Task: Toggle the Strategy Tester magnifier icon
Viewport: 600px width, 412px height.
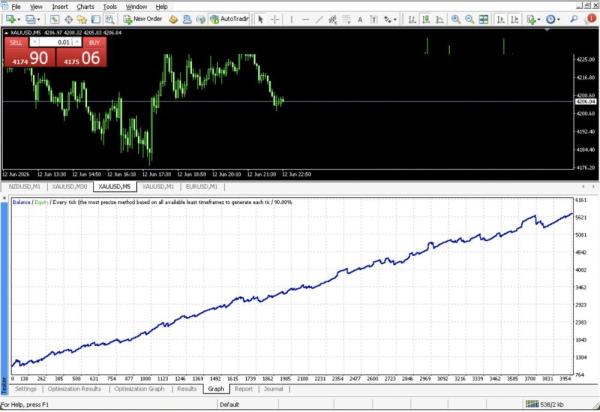Action: pos(110,19)
